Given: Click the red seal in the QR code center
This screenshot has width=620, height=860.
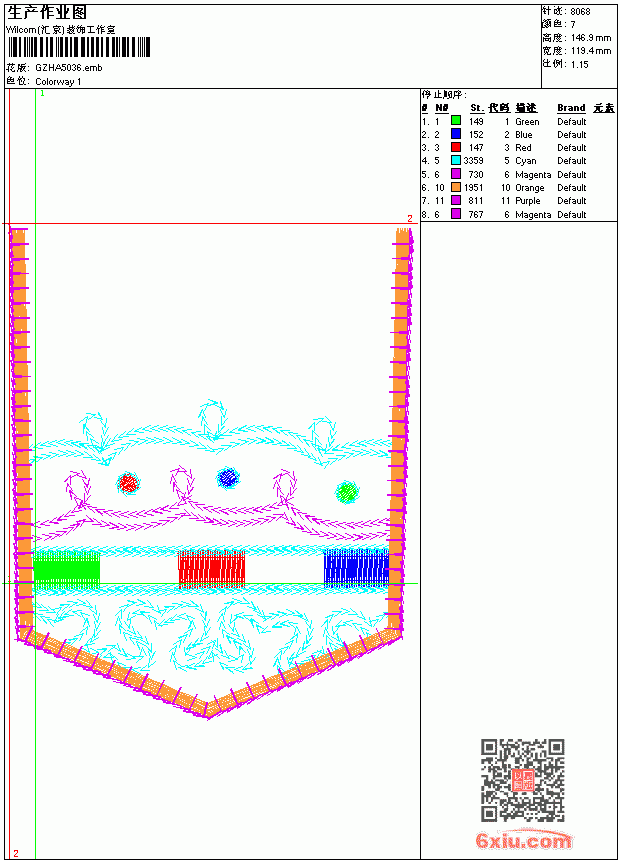Looking at the screenshot, I should (x=522, y=780).
